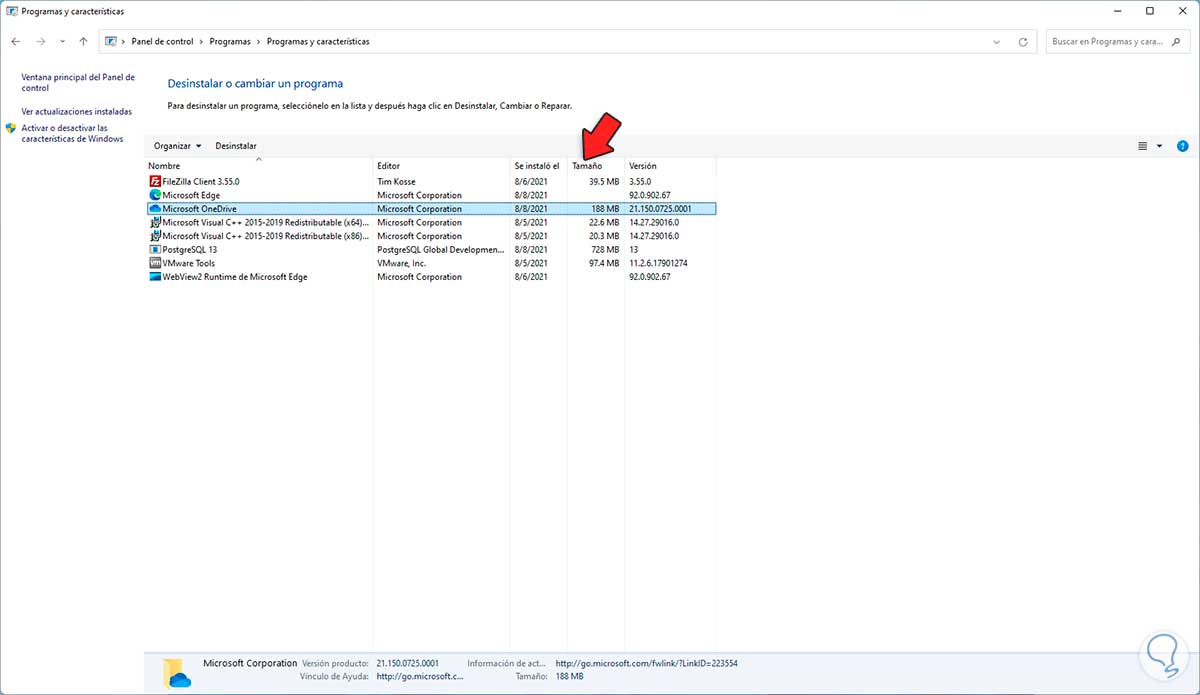The image size is (1200, 695).
Task: Go back with the back arrow
Action: pyautogui.click(x=15, y=42)
